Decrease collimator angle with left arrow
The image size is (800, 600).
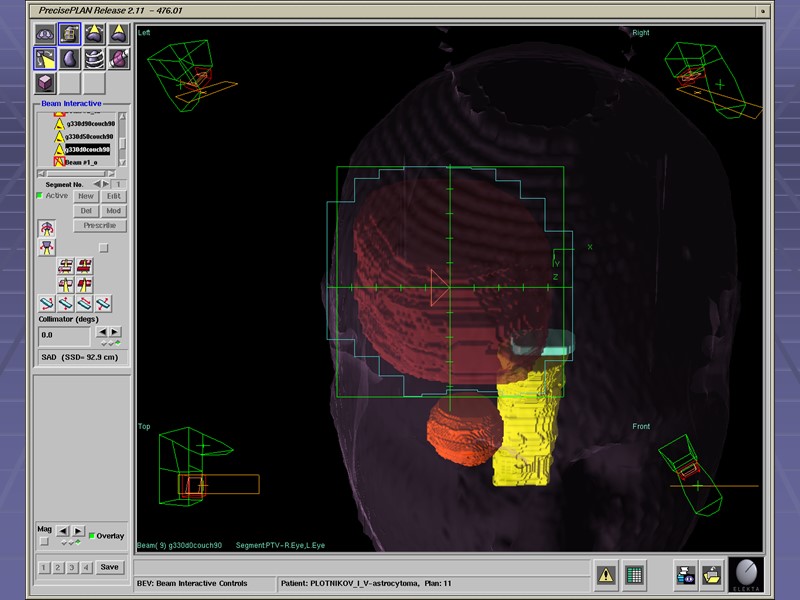(103, 332)
